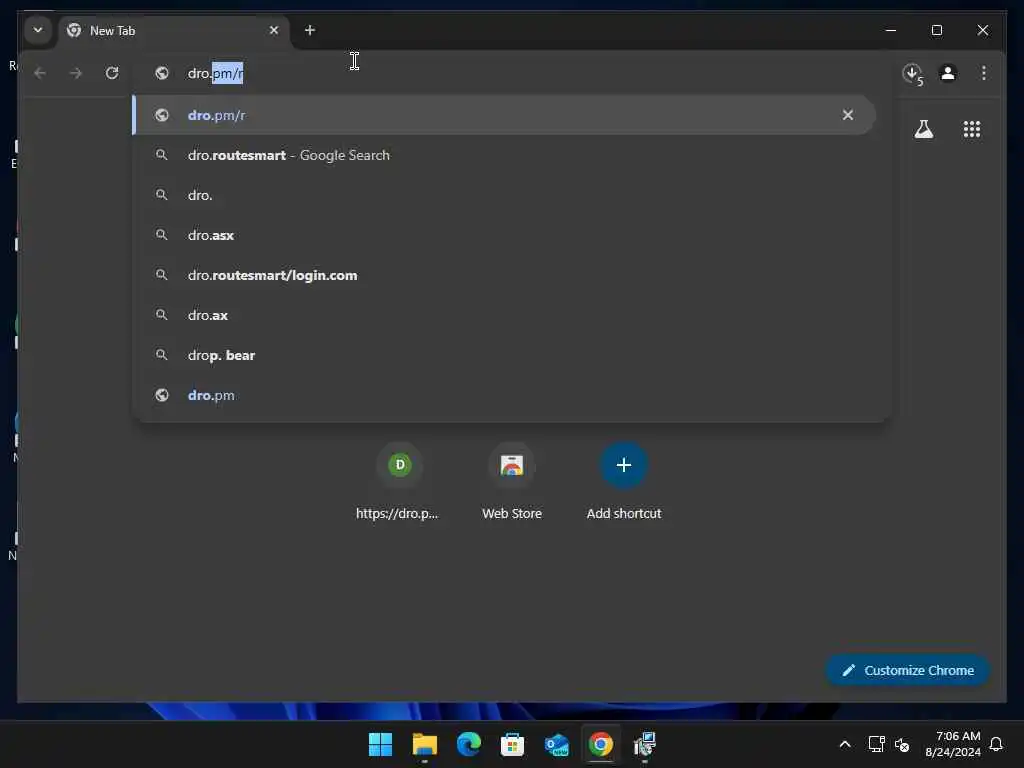Select the drop. bear suggestion

coord(503,355)
